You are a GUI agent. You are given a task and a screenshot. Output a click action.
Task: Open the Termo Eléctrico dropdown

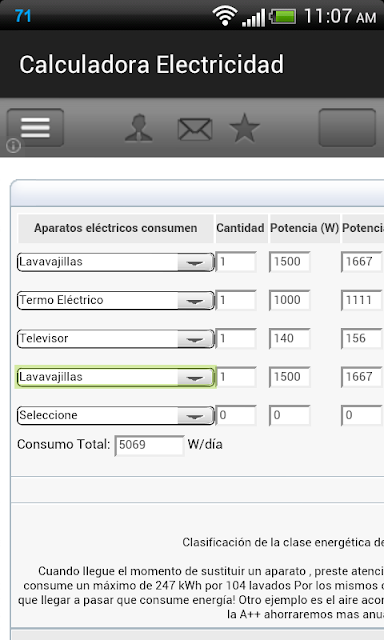point(115,300)
